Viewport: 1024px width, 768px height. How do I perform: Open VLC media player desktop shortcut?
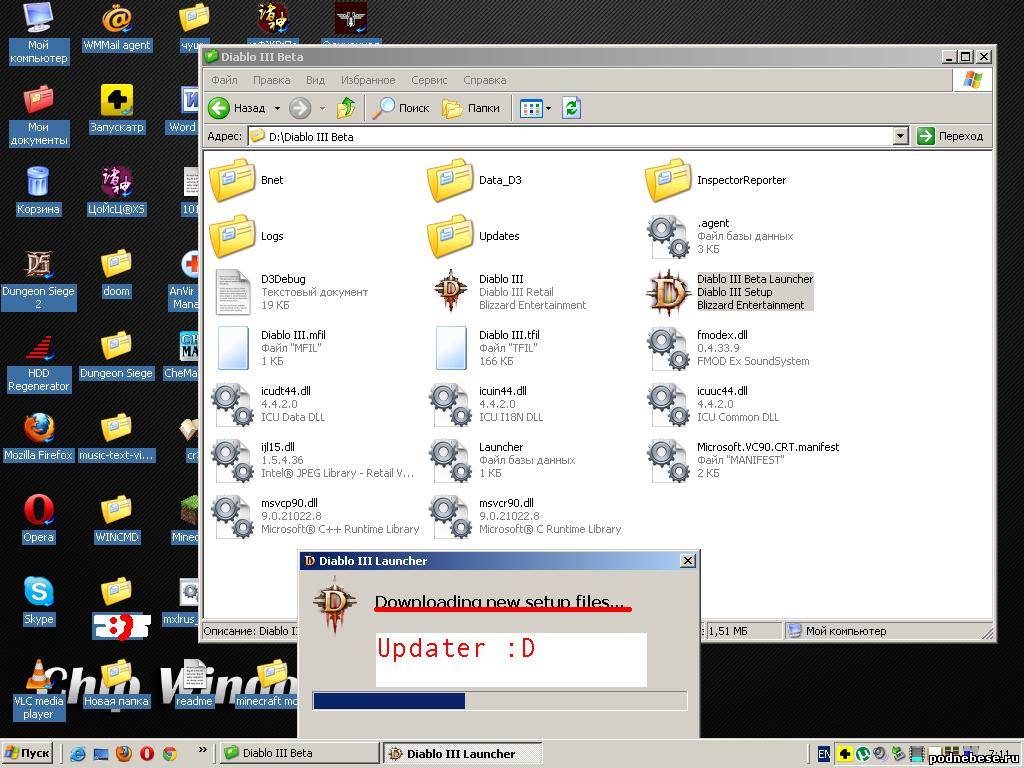[39, 690]
